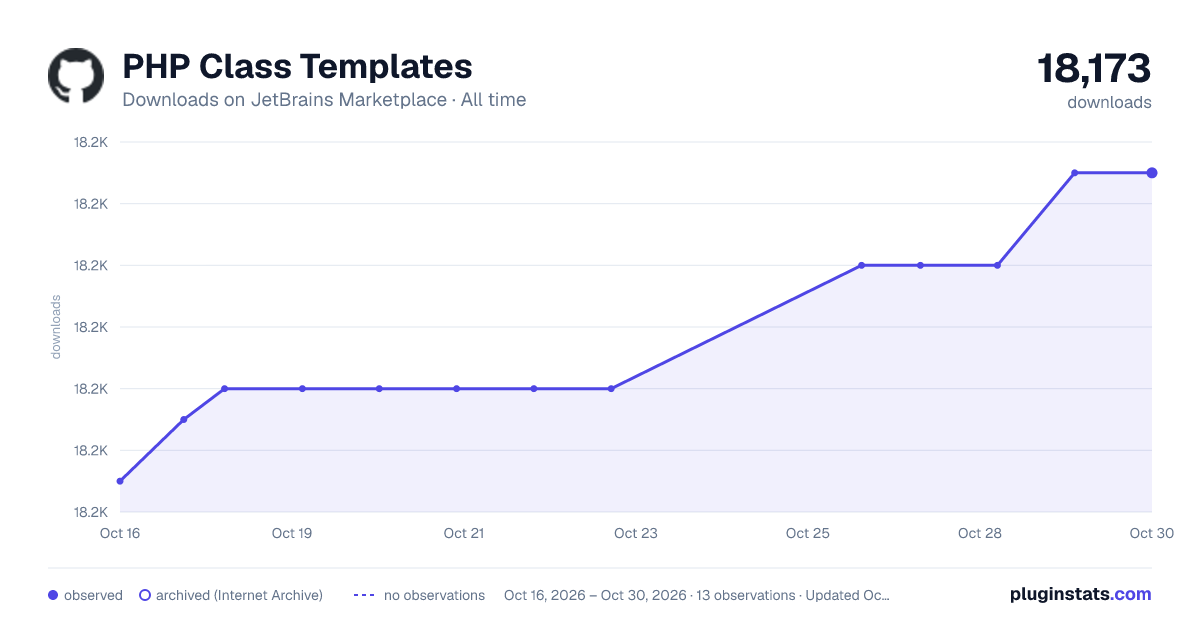This screenshot has height=630, width=1200.
Task: Click the date range observations footer text
Action: point(697,595)
